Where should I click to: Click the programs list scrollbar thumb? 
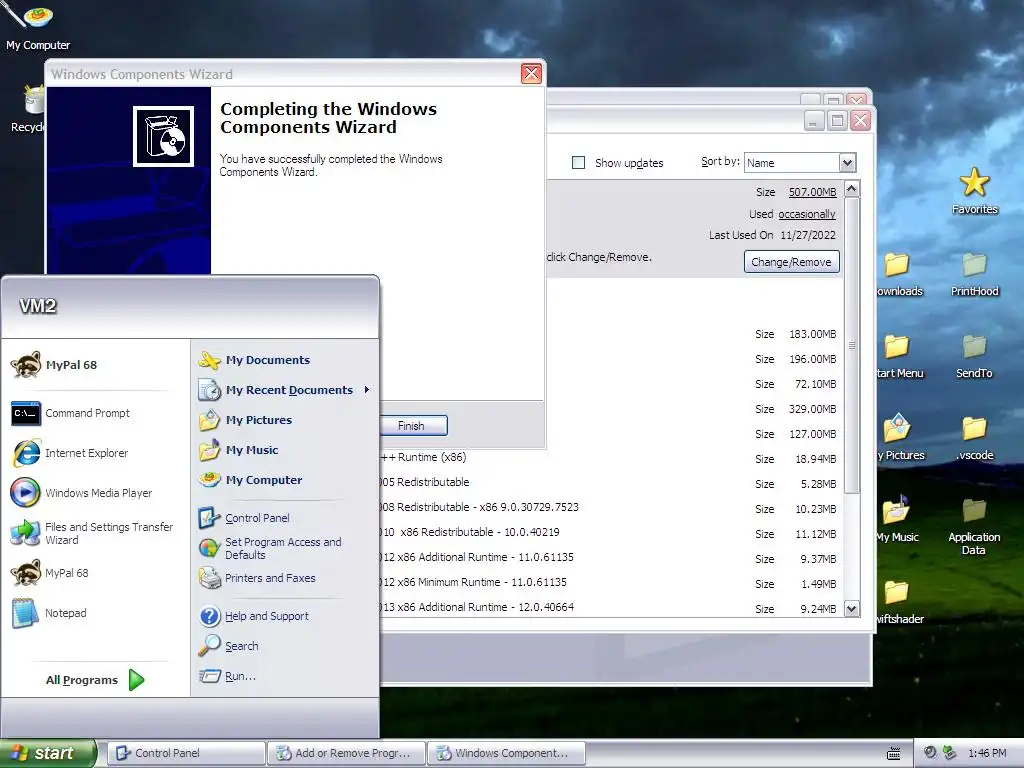[x=852, y=346]
